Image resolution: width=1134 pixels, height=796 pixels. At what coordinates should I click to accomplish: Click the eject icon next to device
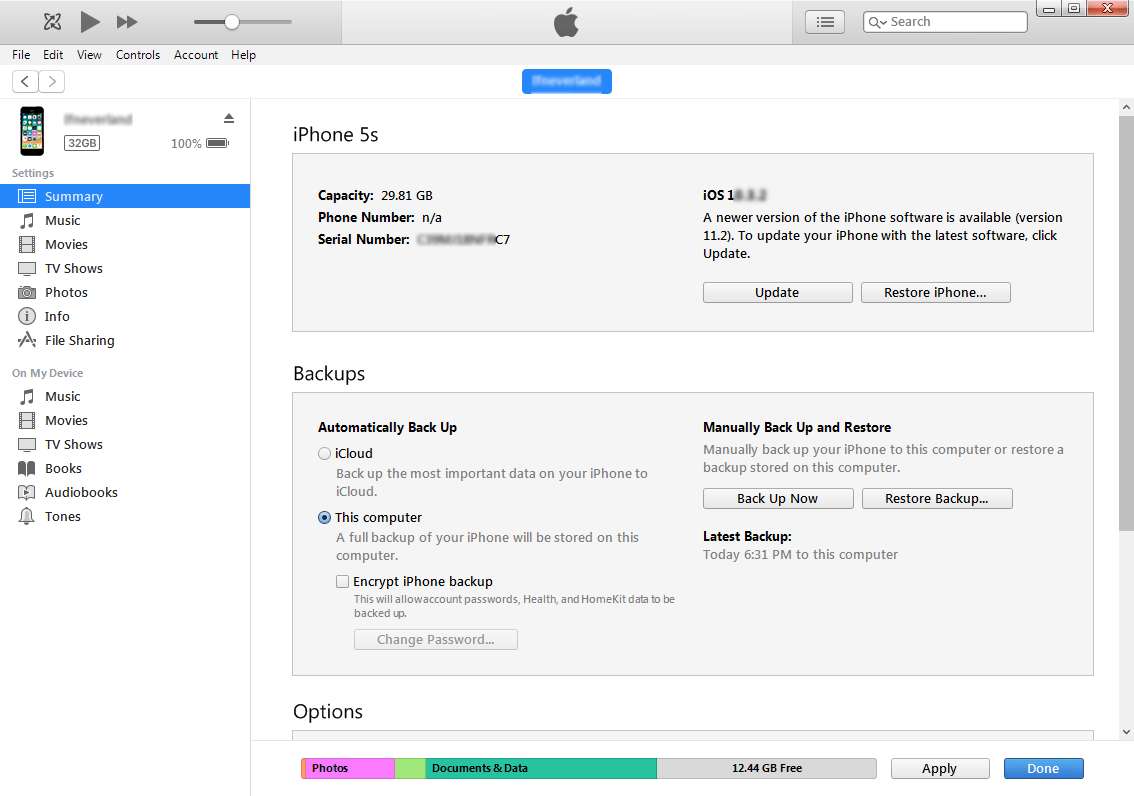tap(228, 118)
